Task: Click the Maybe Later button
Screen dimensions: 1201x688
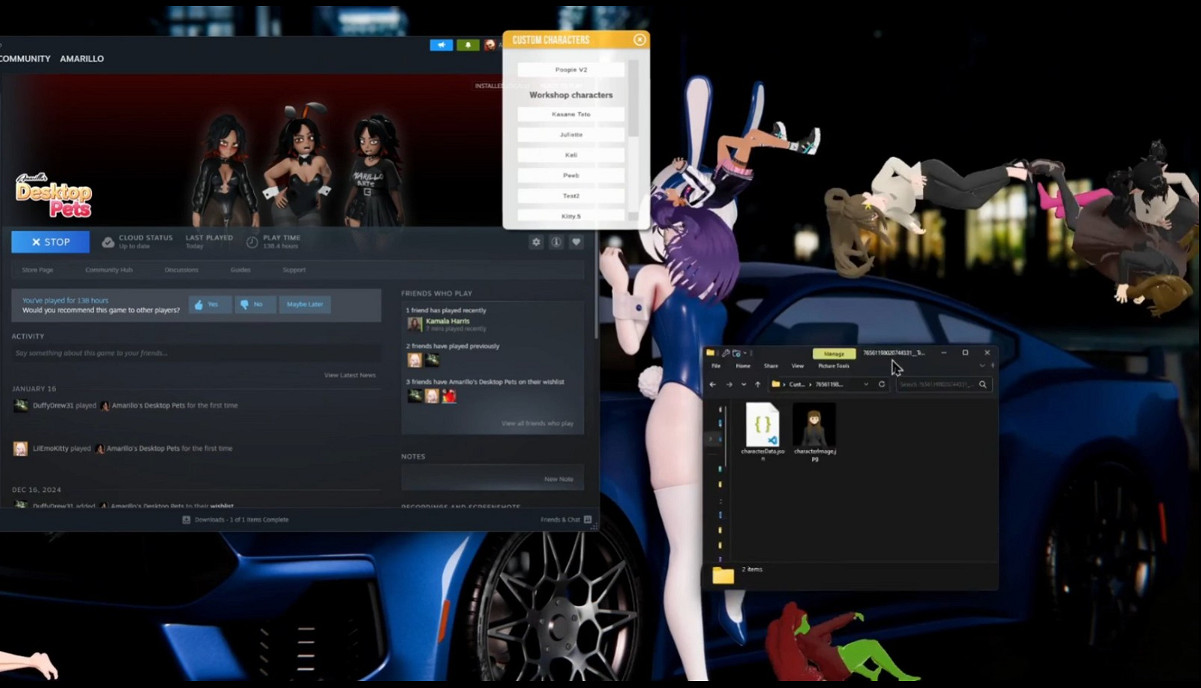Action: [304, 304]
